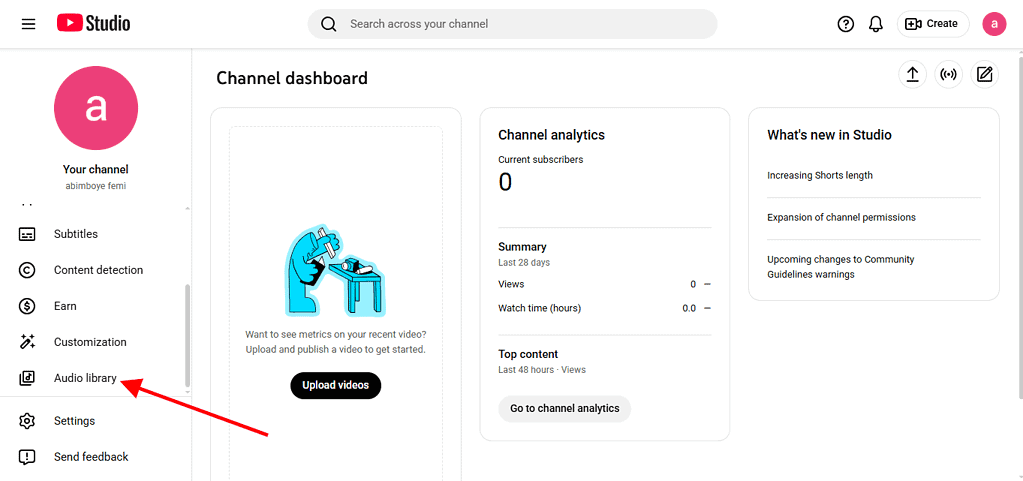Click Send feedback in the sidebar
1023x481 pixels.
91,457
